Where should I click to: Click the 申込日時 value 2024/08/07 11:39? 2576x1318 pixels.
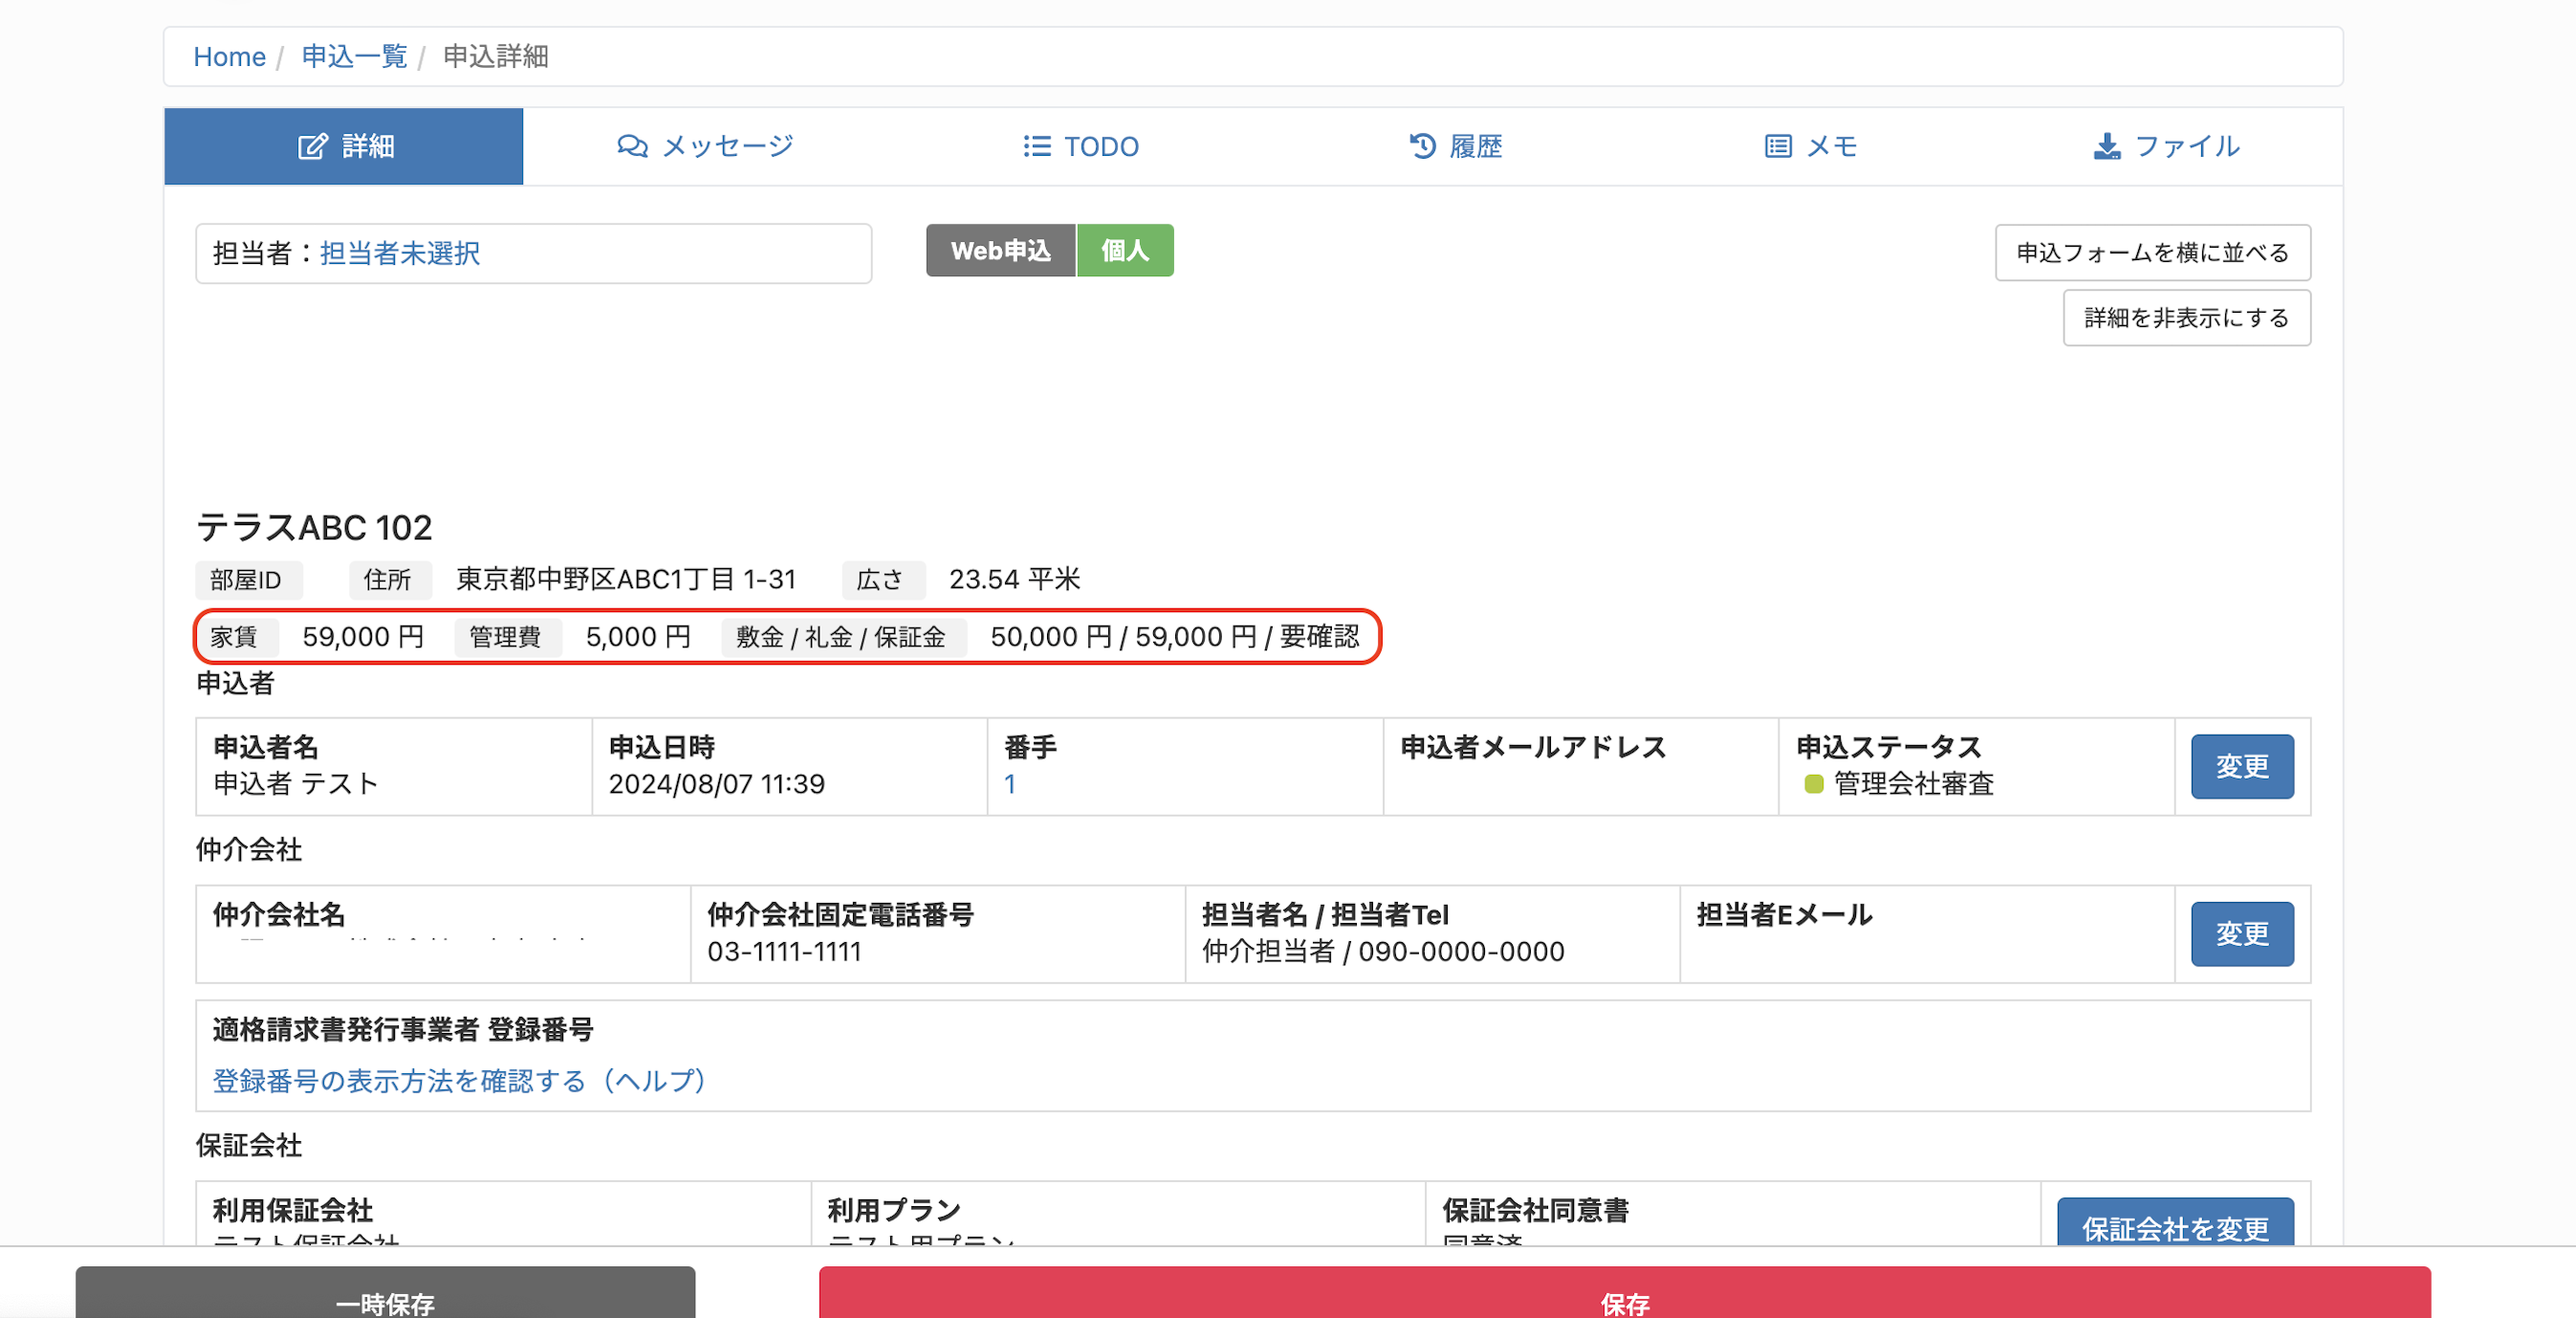(717, 784)
